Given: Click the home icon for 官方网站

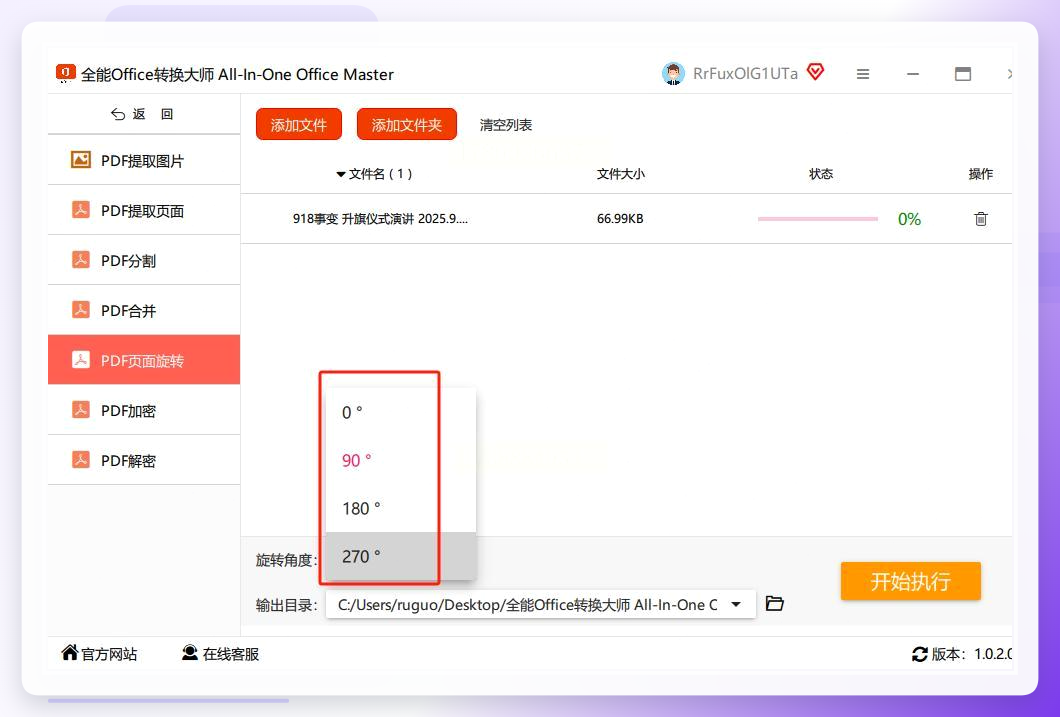Looking at the screenshot, I should pos(70,653).
